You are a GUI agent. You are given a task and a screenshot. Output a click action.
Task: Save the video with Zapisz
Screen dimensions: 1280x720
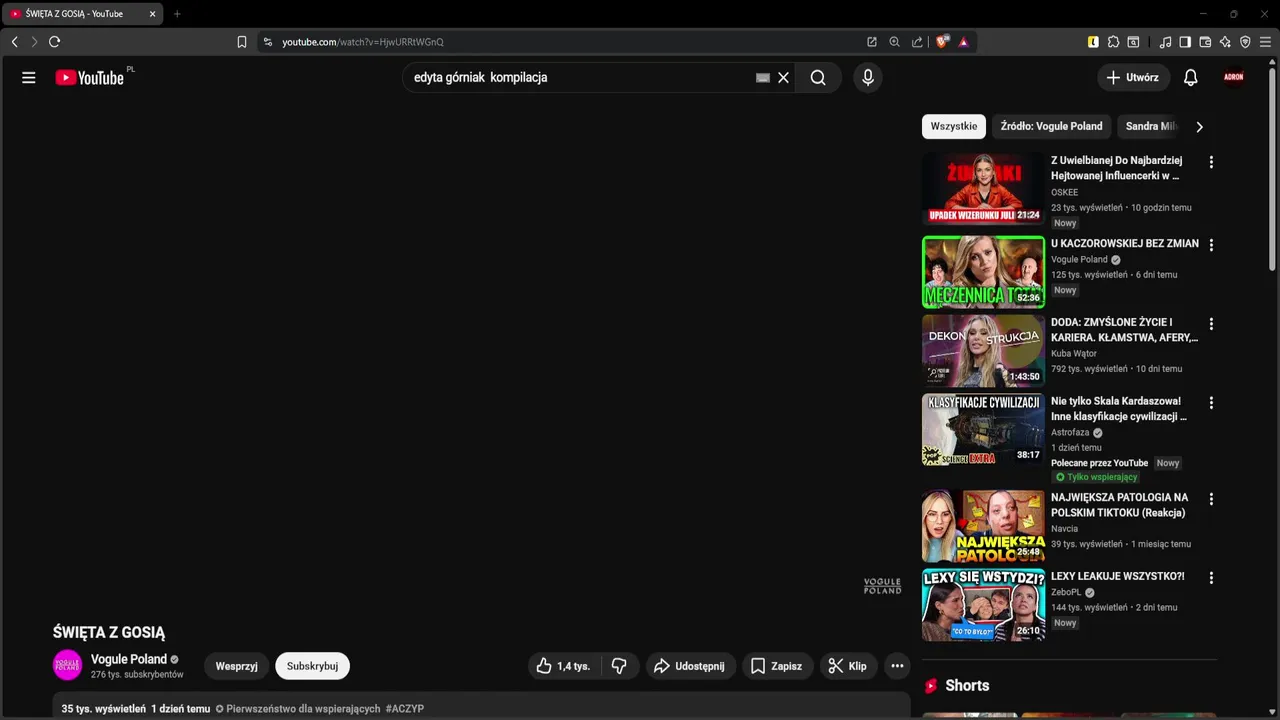(776, 666)
